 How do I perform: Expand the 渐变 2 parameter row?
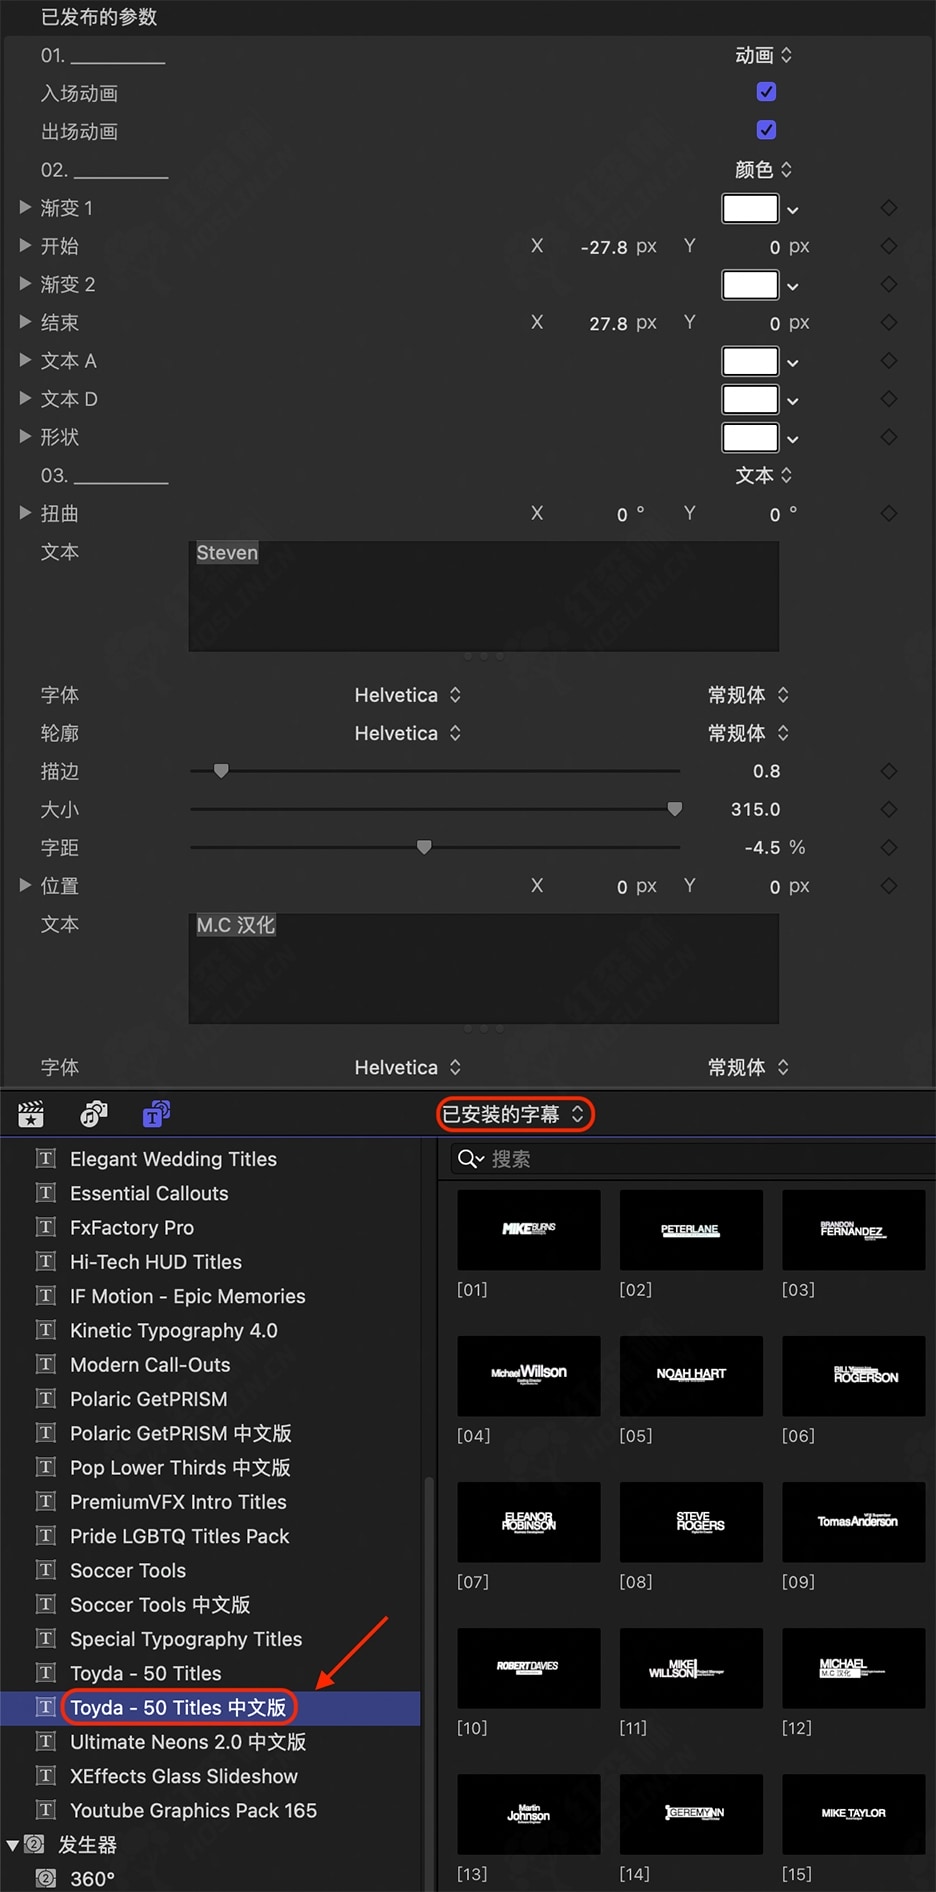coord(25,283)
